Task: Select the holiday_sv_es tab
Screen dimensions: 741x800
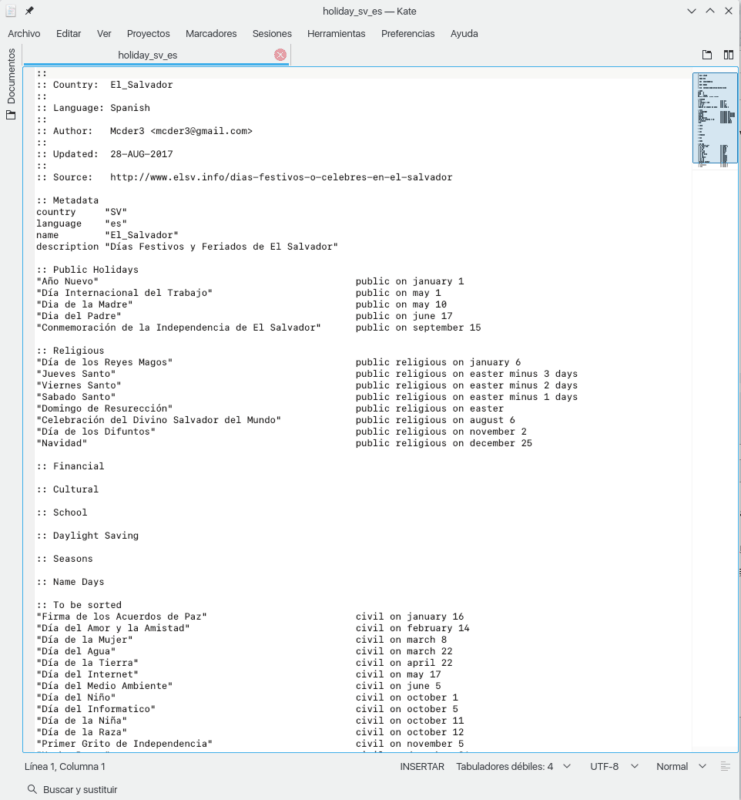Action: pyautogui.click(x=147, y=55)
